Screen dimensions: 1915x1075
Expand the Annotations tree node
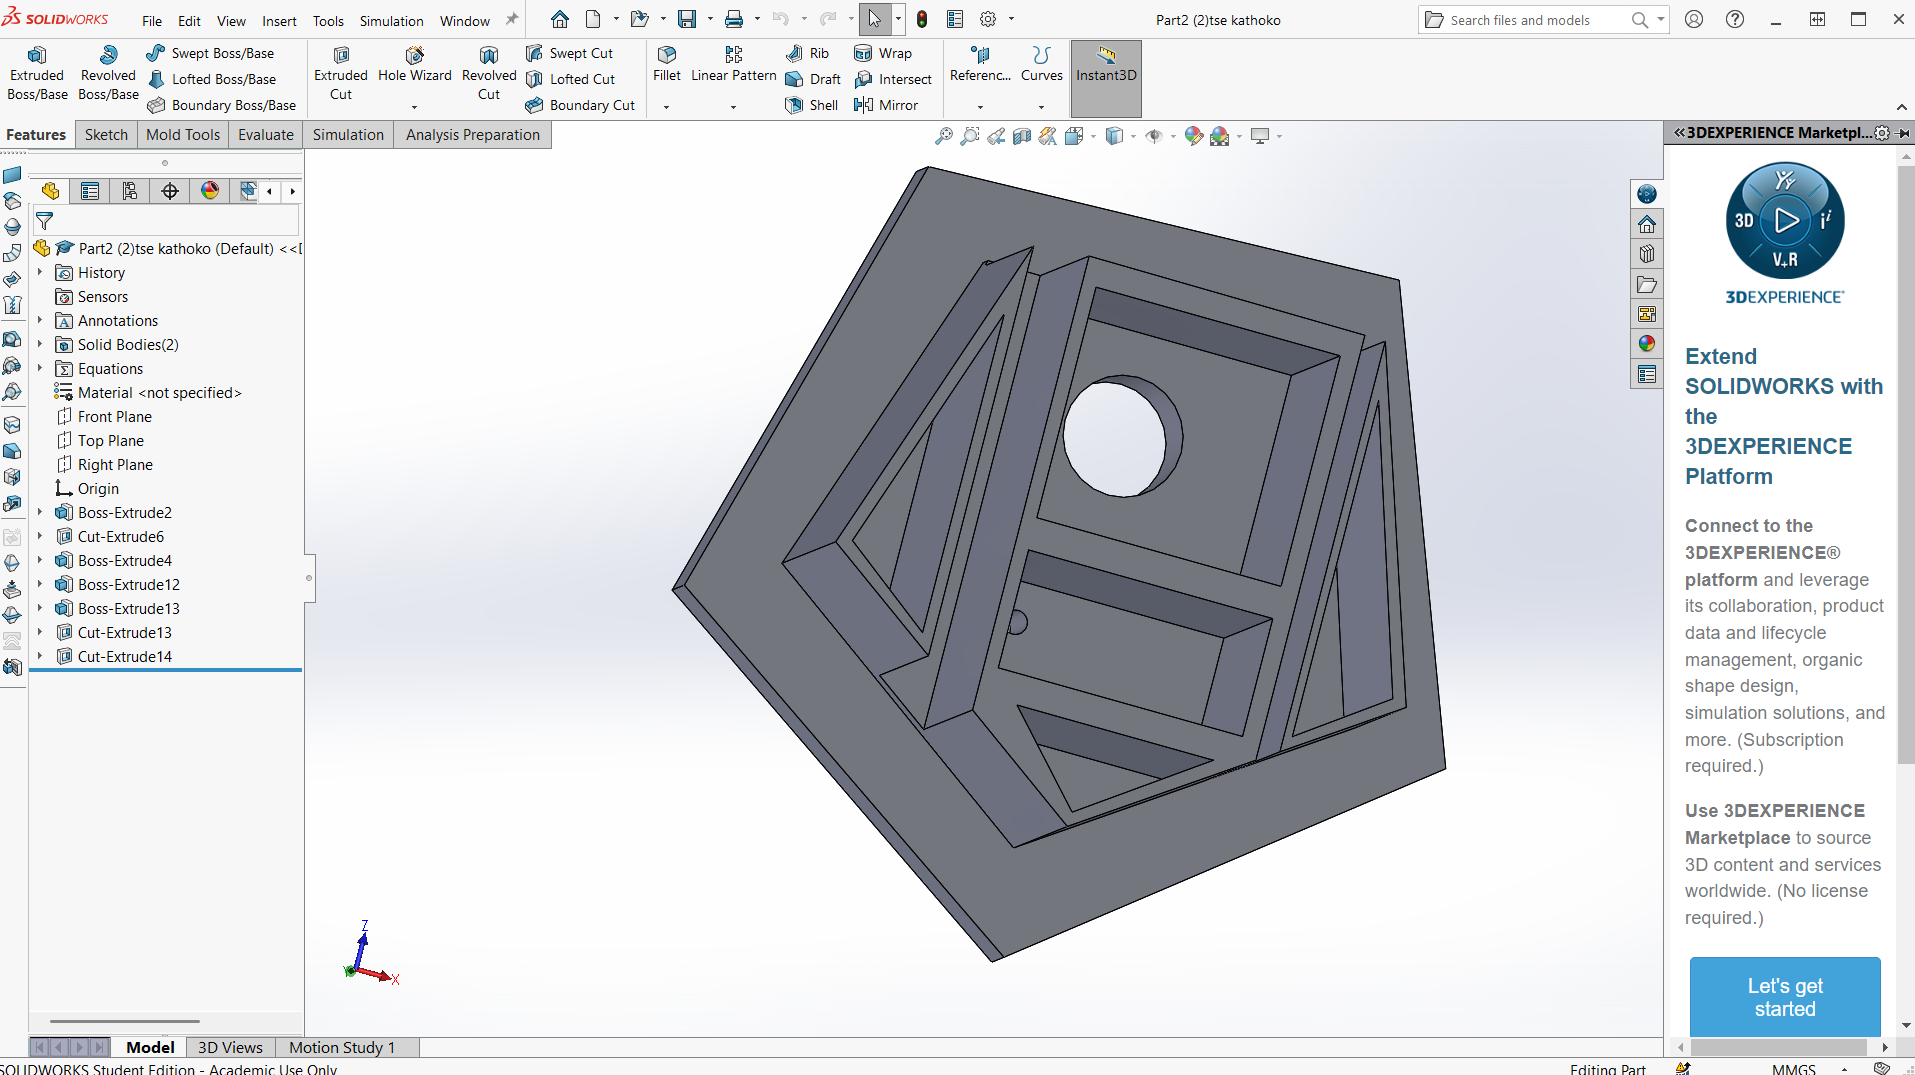pyautogui.click(x=40, y=320)
